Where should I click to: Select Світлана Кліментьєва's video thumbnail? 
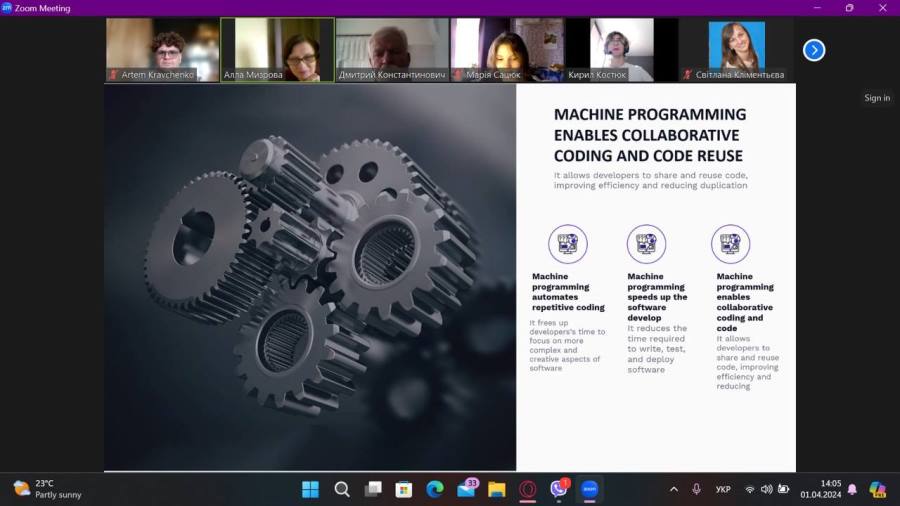[x=737, y=50]
